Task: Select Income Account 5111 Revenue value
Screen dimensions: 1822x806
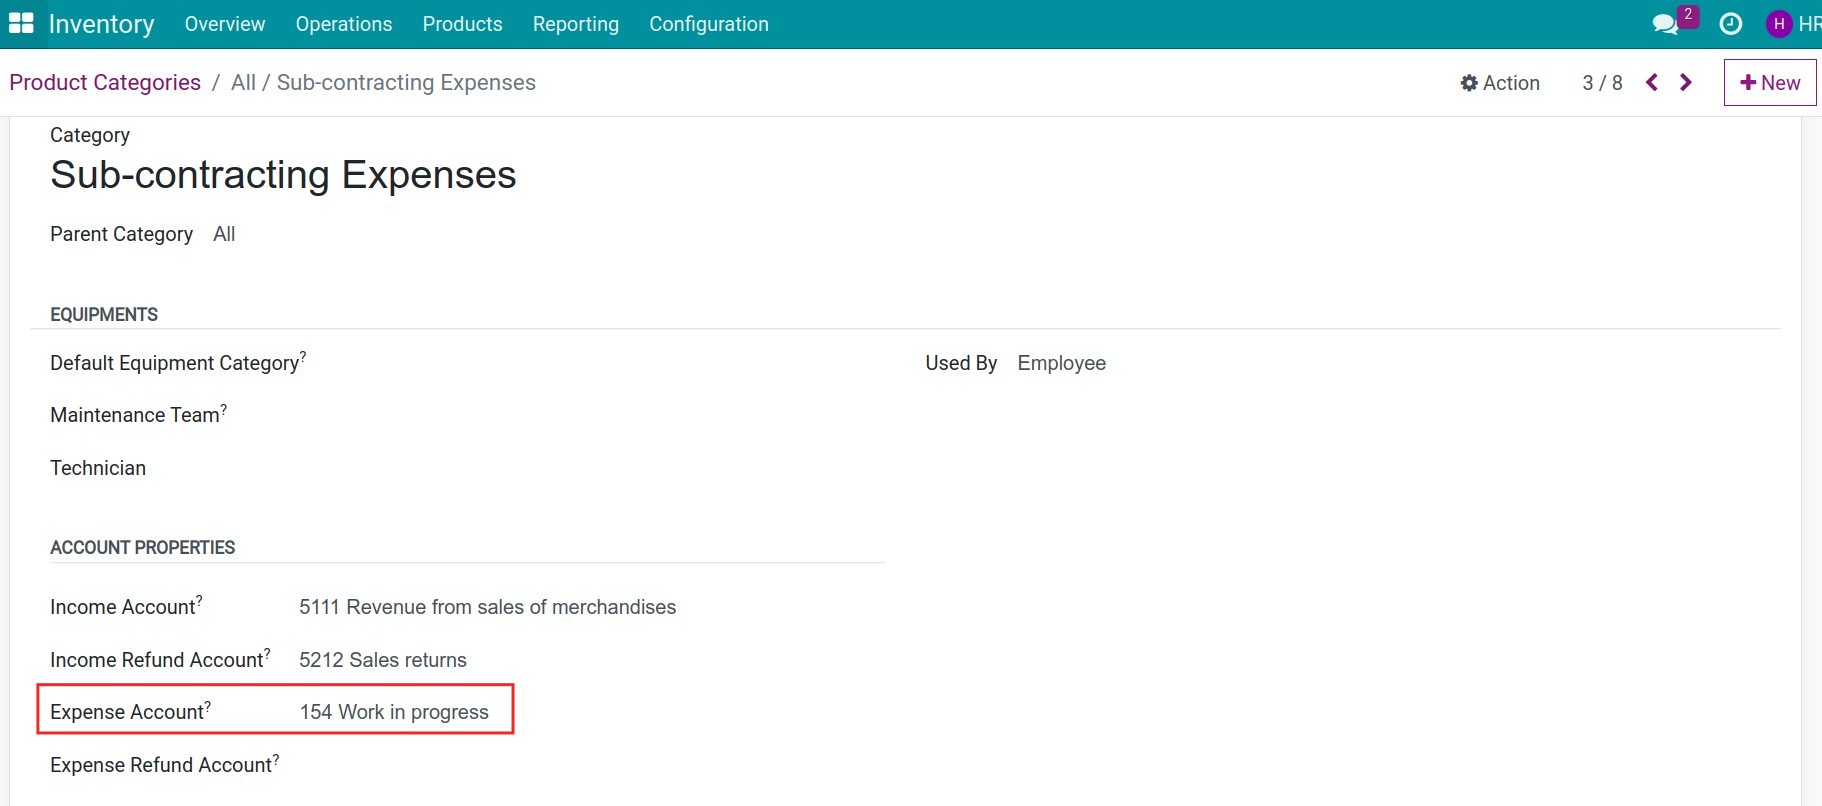Action: tap(488, 607)
